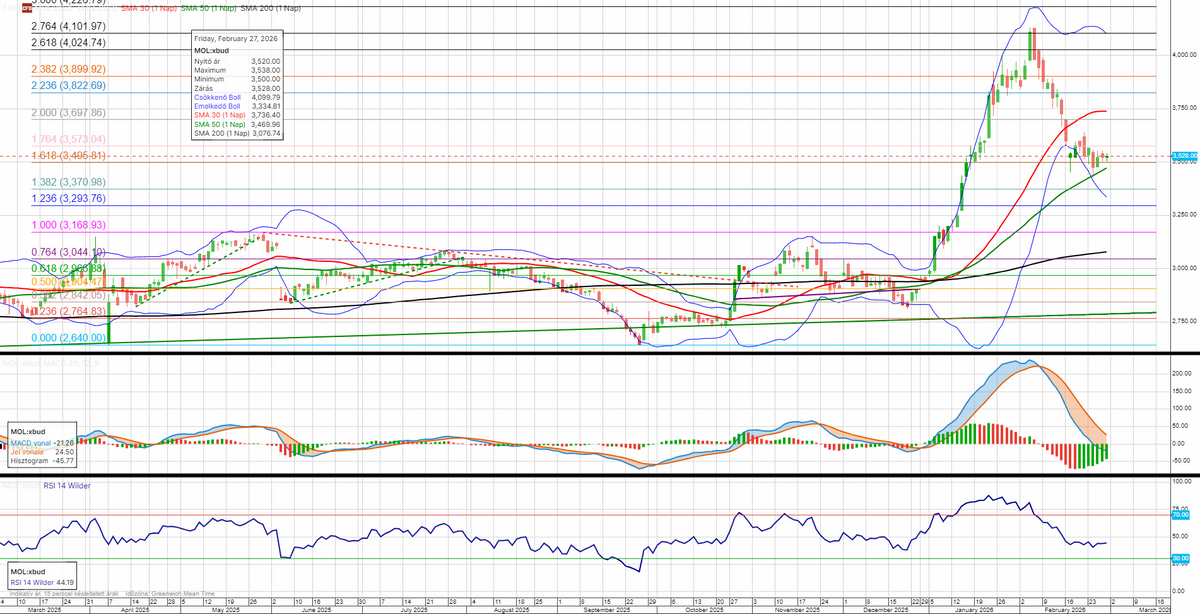This screenshot has width=1200, height=614.
Task: Click the MACD values info box
Action: click(47, 444)
